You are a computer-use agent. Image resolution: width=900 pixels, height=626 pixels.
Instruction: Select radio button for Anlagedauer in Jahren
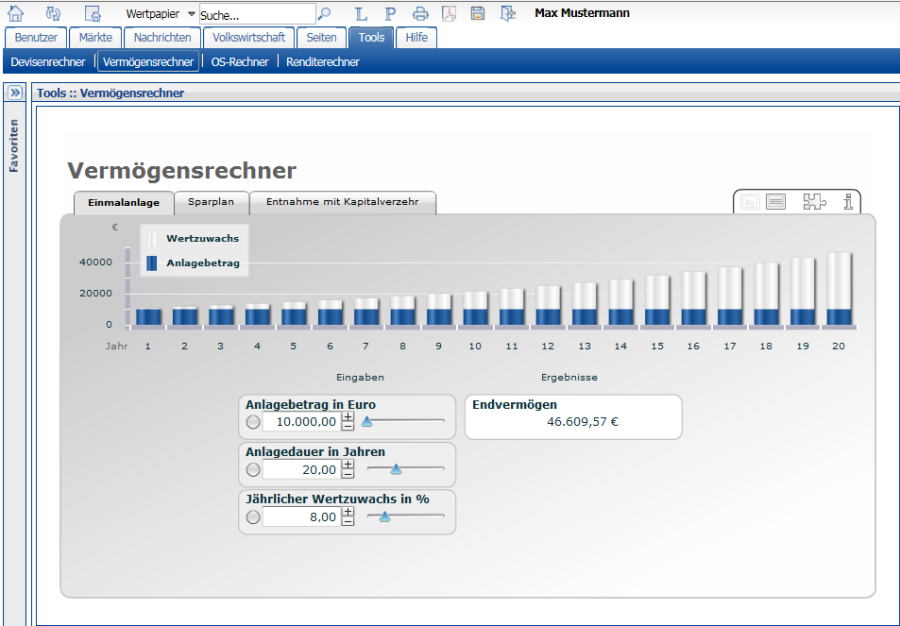[253, 469]
